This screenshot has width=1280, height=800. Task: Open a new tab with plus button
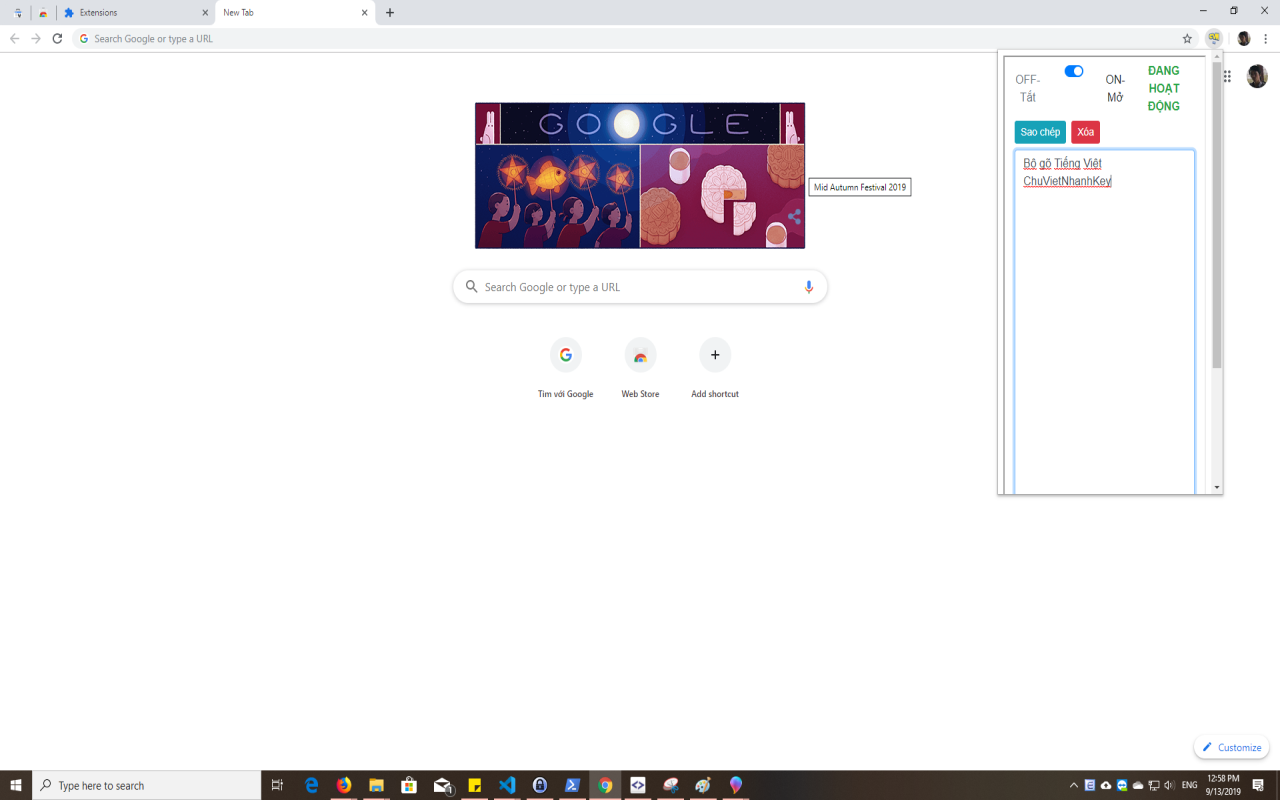click(390, 13)
